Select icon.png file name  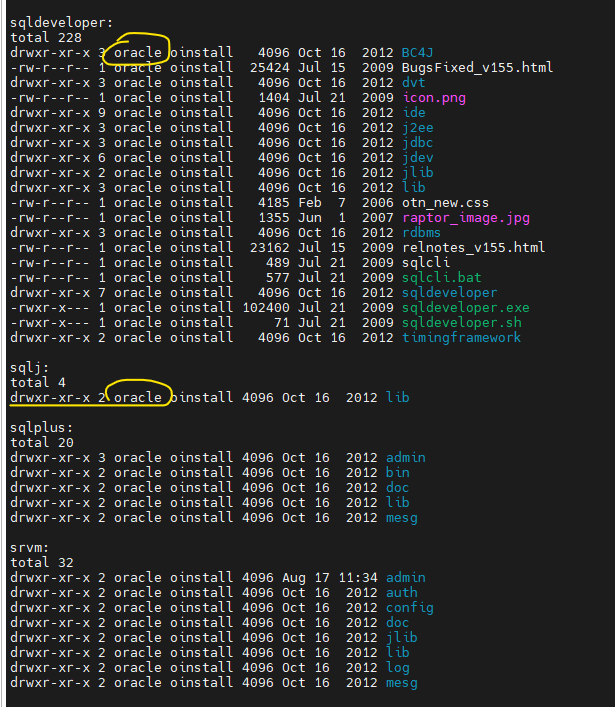[434, 98]
